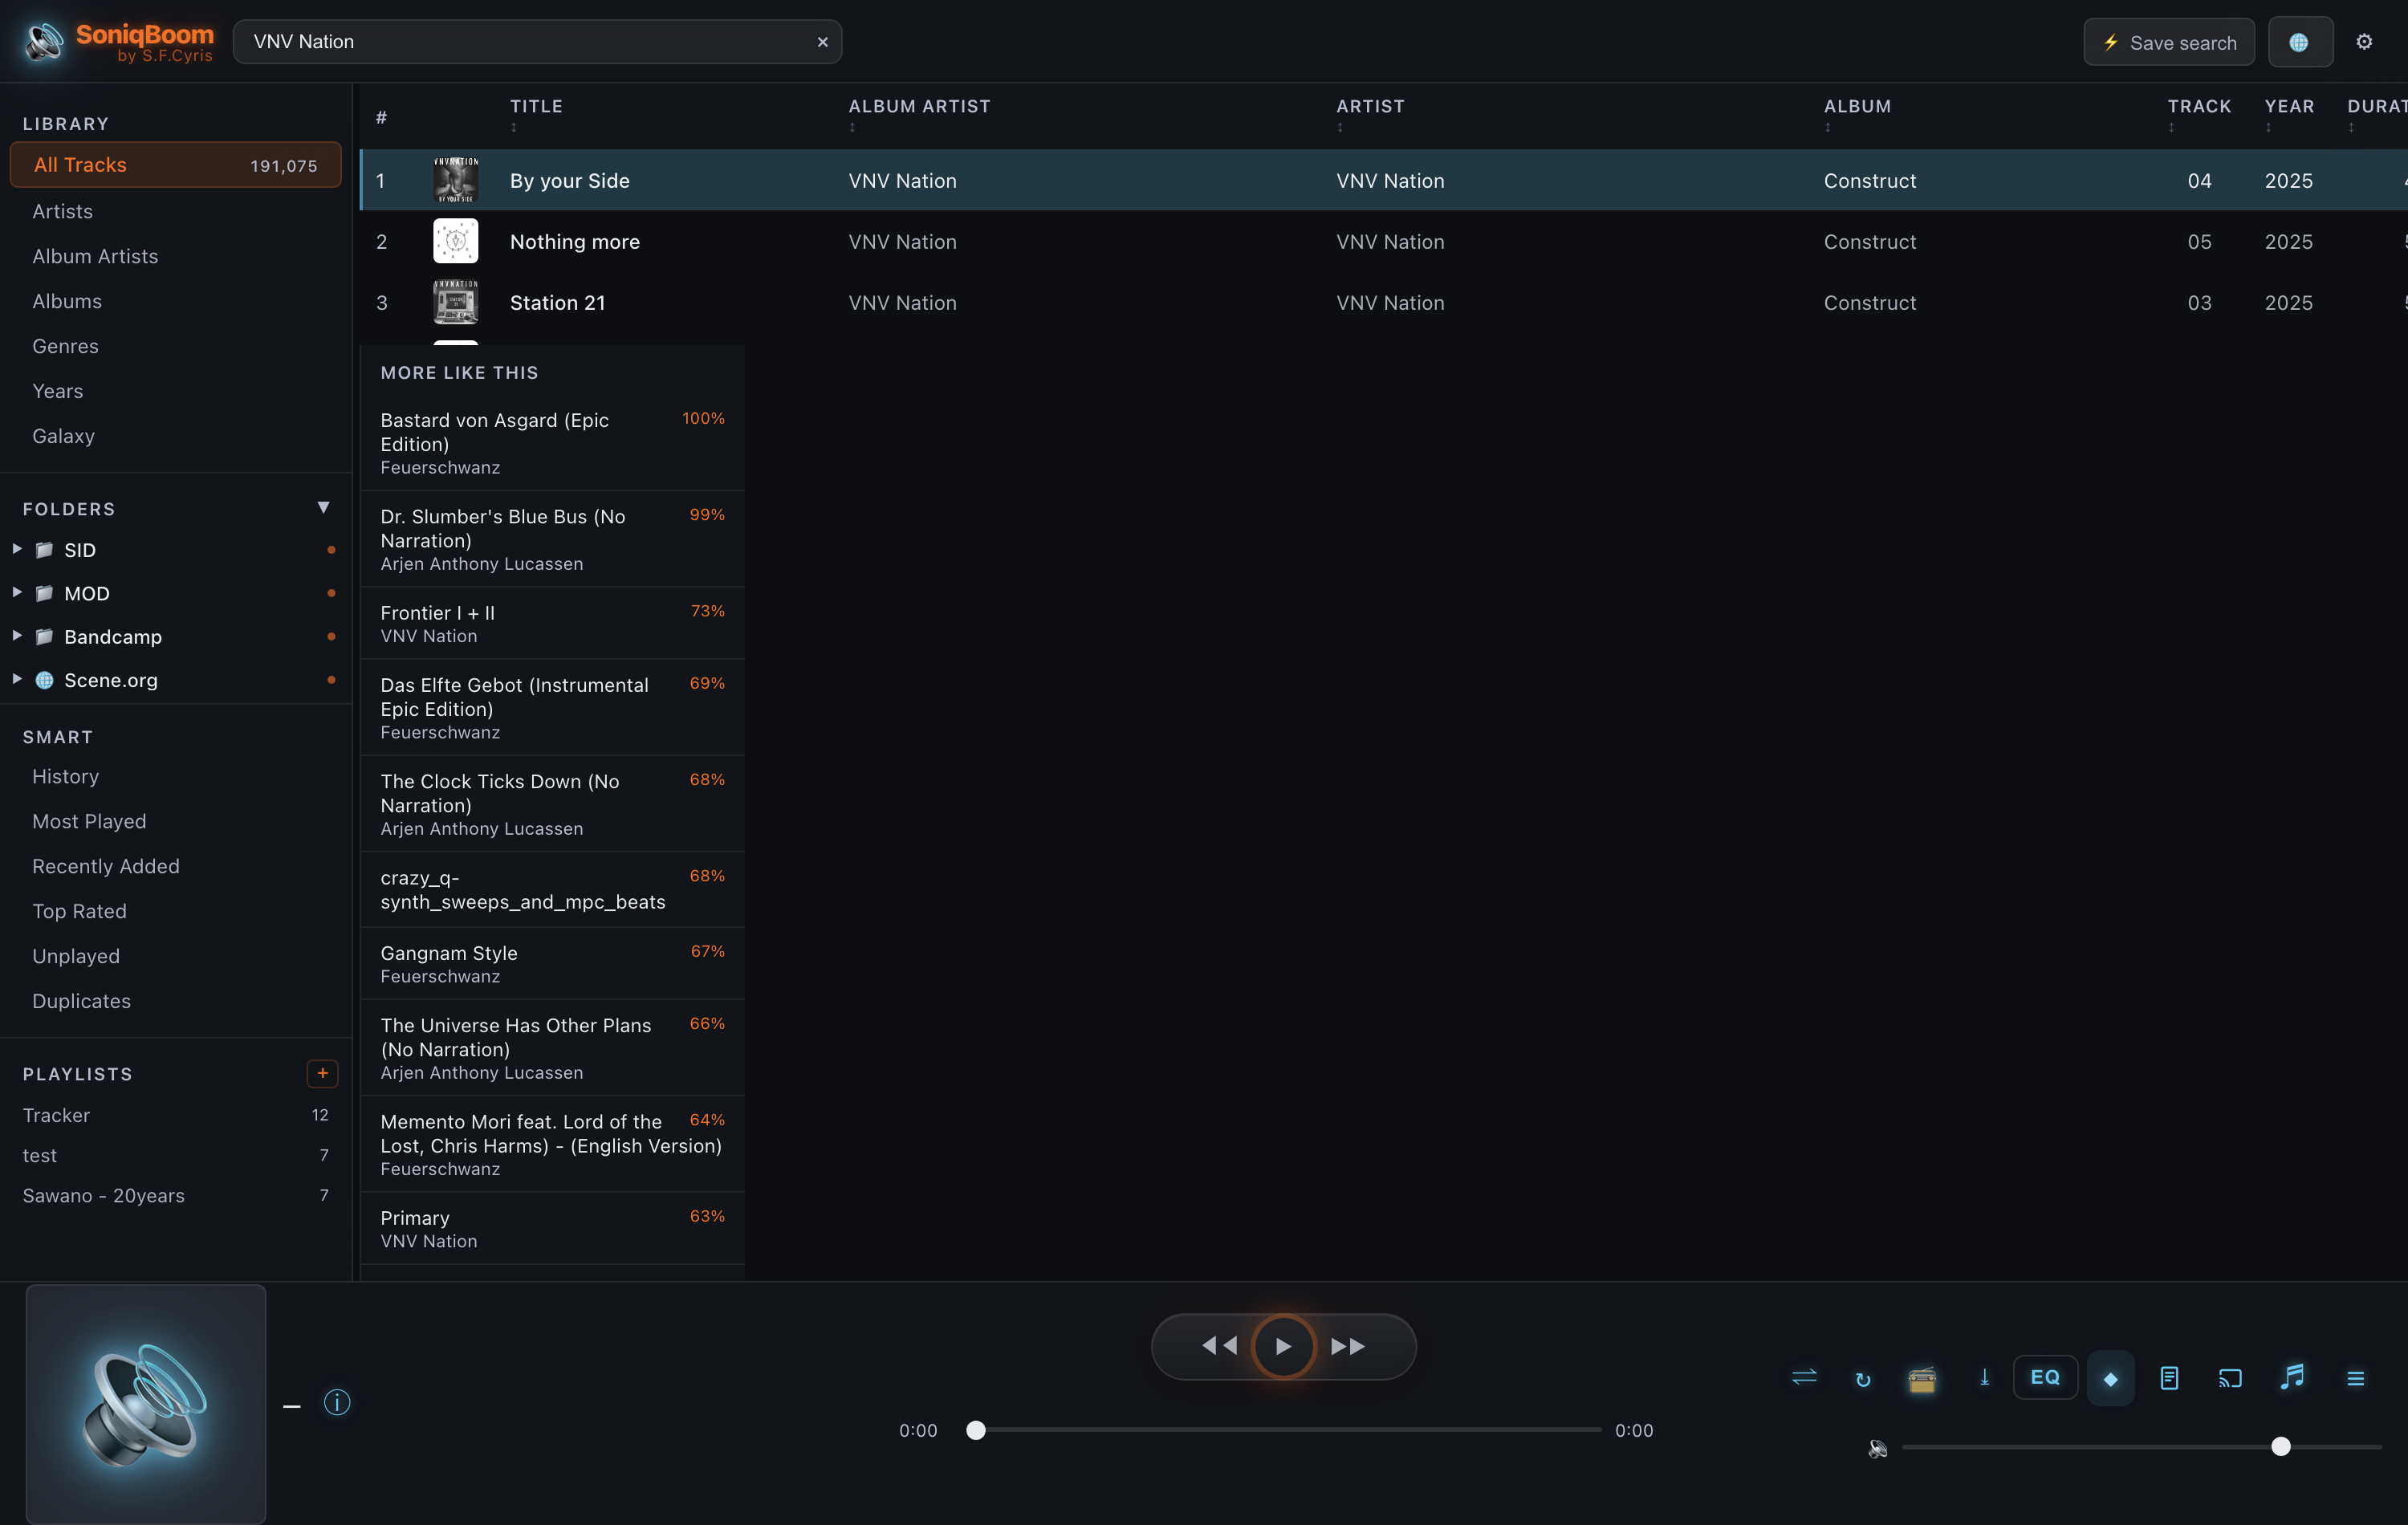The height and width of the screenshot is (1525, 2408).
Task: Open the Recently Added smart list
Action: tap(106, 866)
